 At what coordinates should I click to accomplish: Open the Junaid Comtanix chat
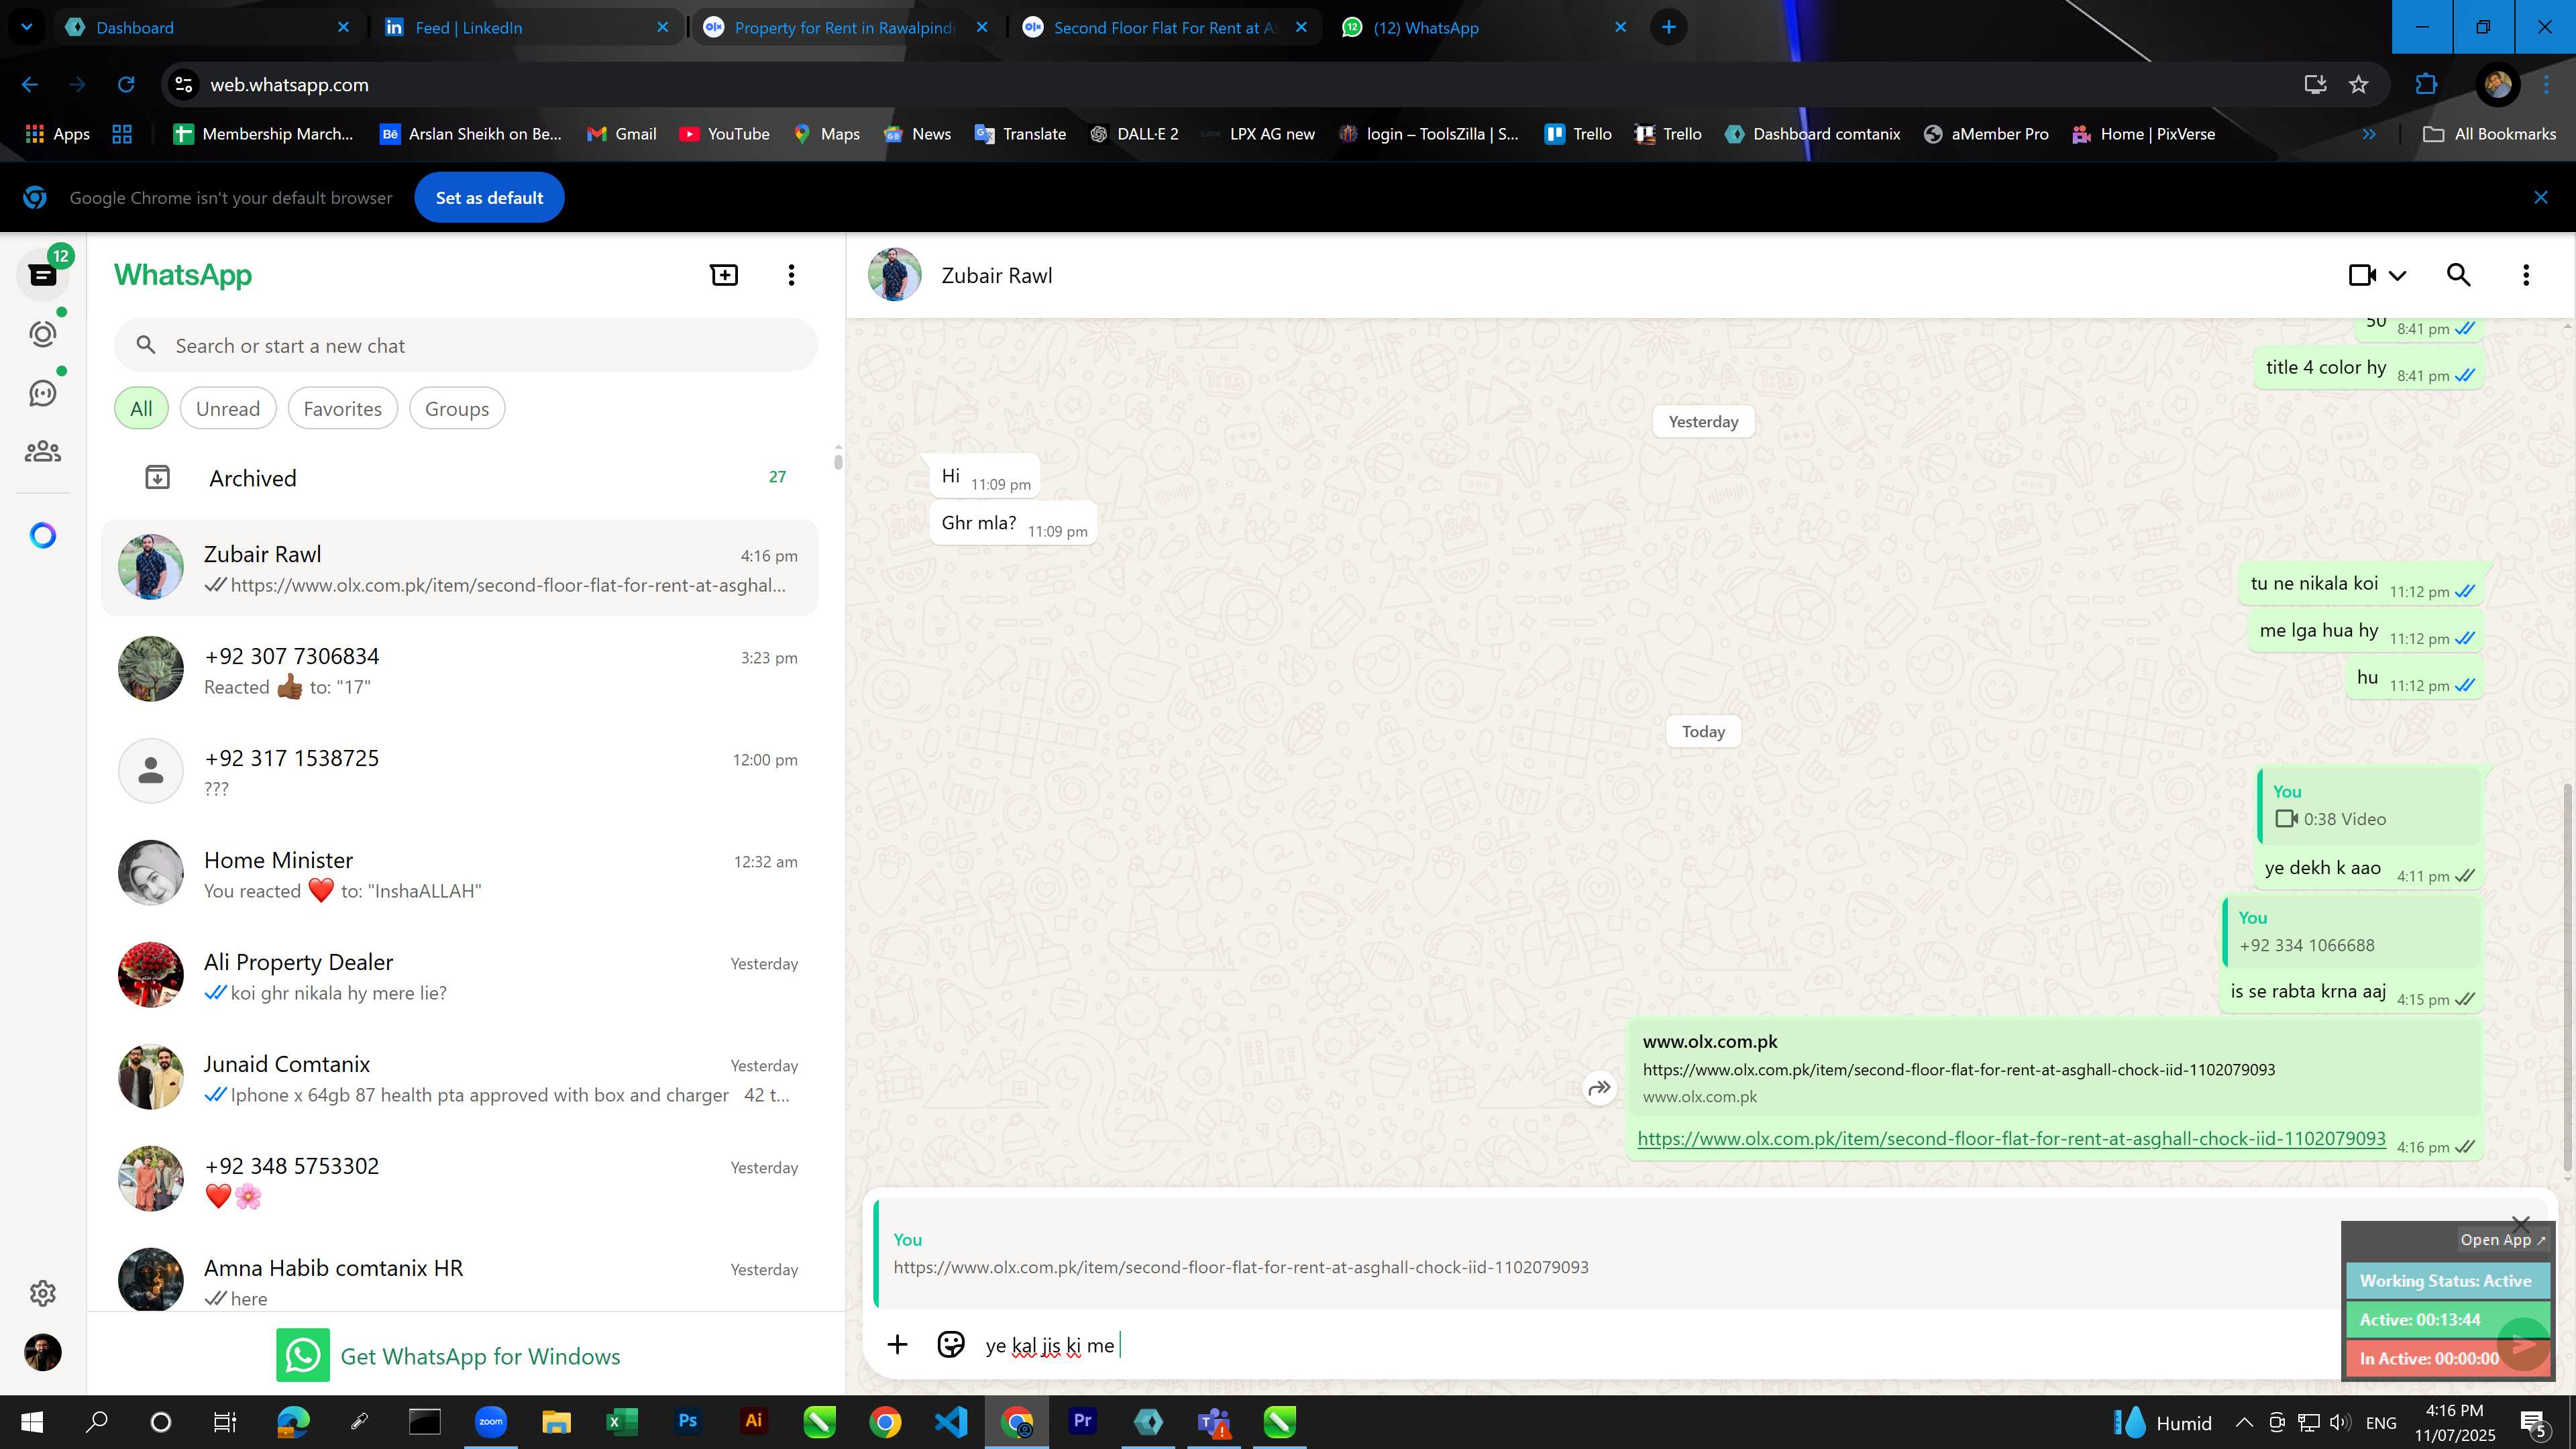click(x=460, y=1078)
